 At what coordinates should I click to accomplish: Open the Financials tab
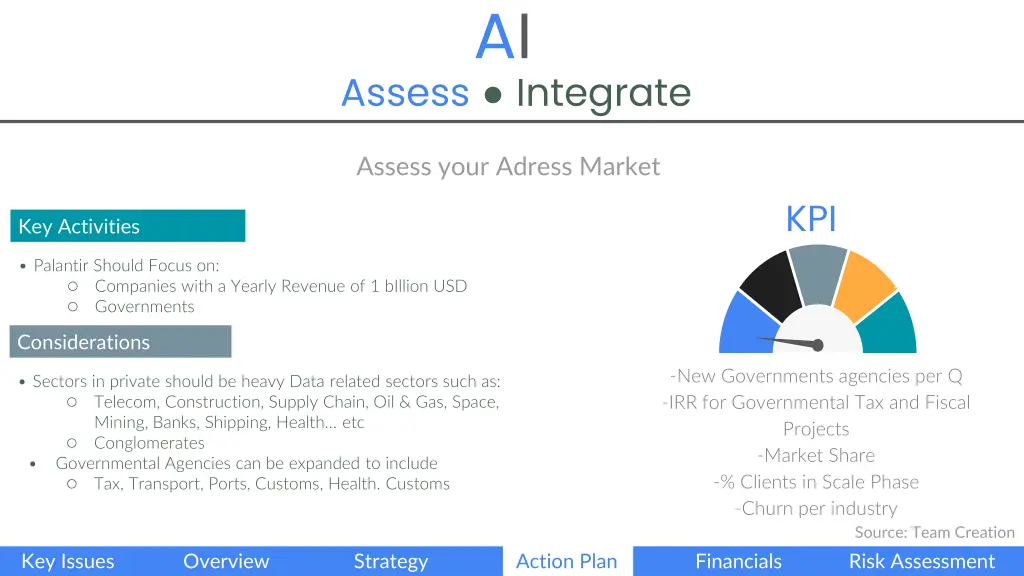coord(739,561)
